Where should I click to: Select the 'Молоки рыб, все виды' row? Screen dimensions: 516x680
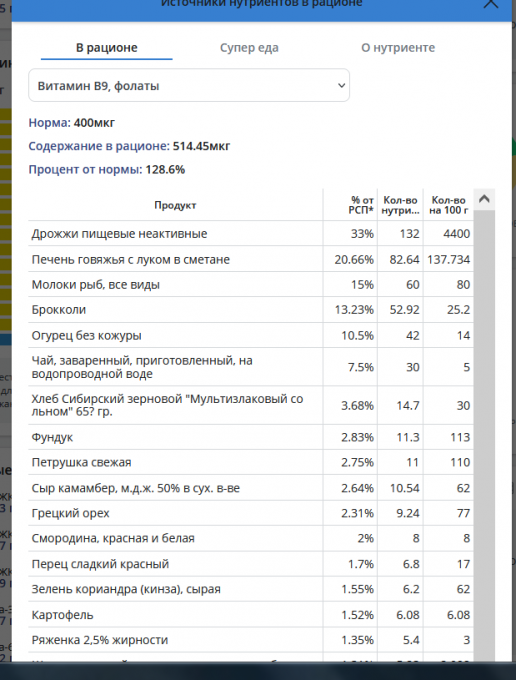pyautogui.click(x=251, y=284)
